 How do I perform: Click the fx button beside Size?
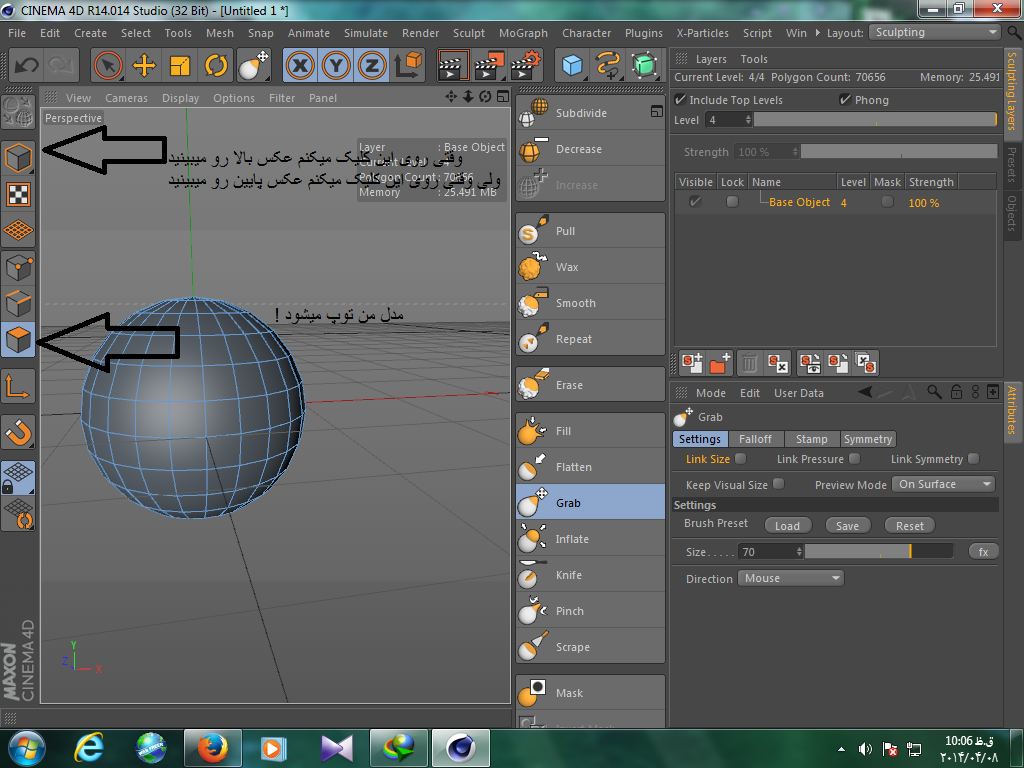click(984, 552)
